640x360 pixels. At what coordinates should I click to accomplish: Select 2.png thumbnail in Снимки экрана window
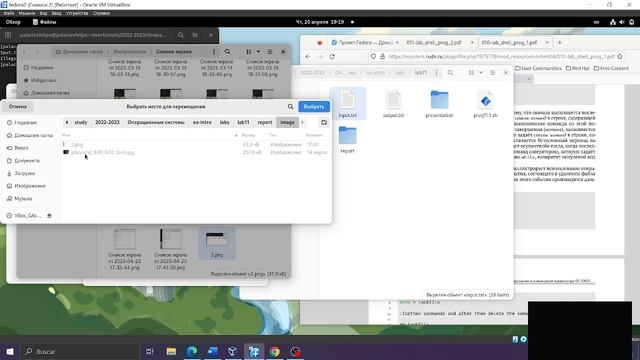[217, 244]
